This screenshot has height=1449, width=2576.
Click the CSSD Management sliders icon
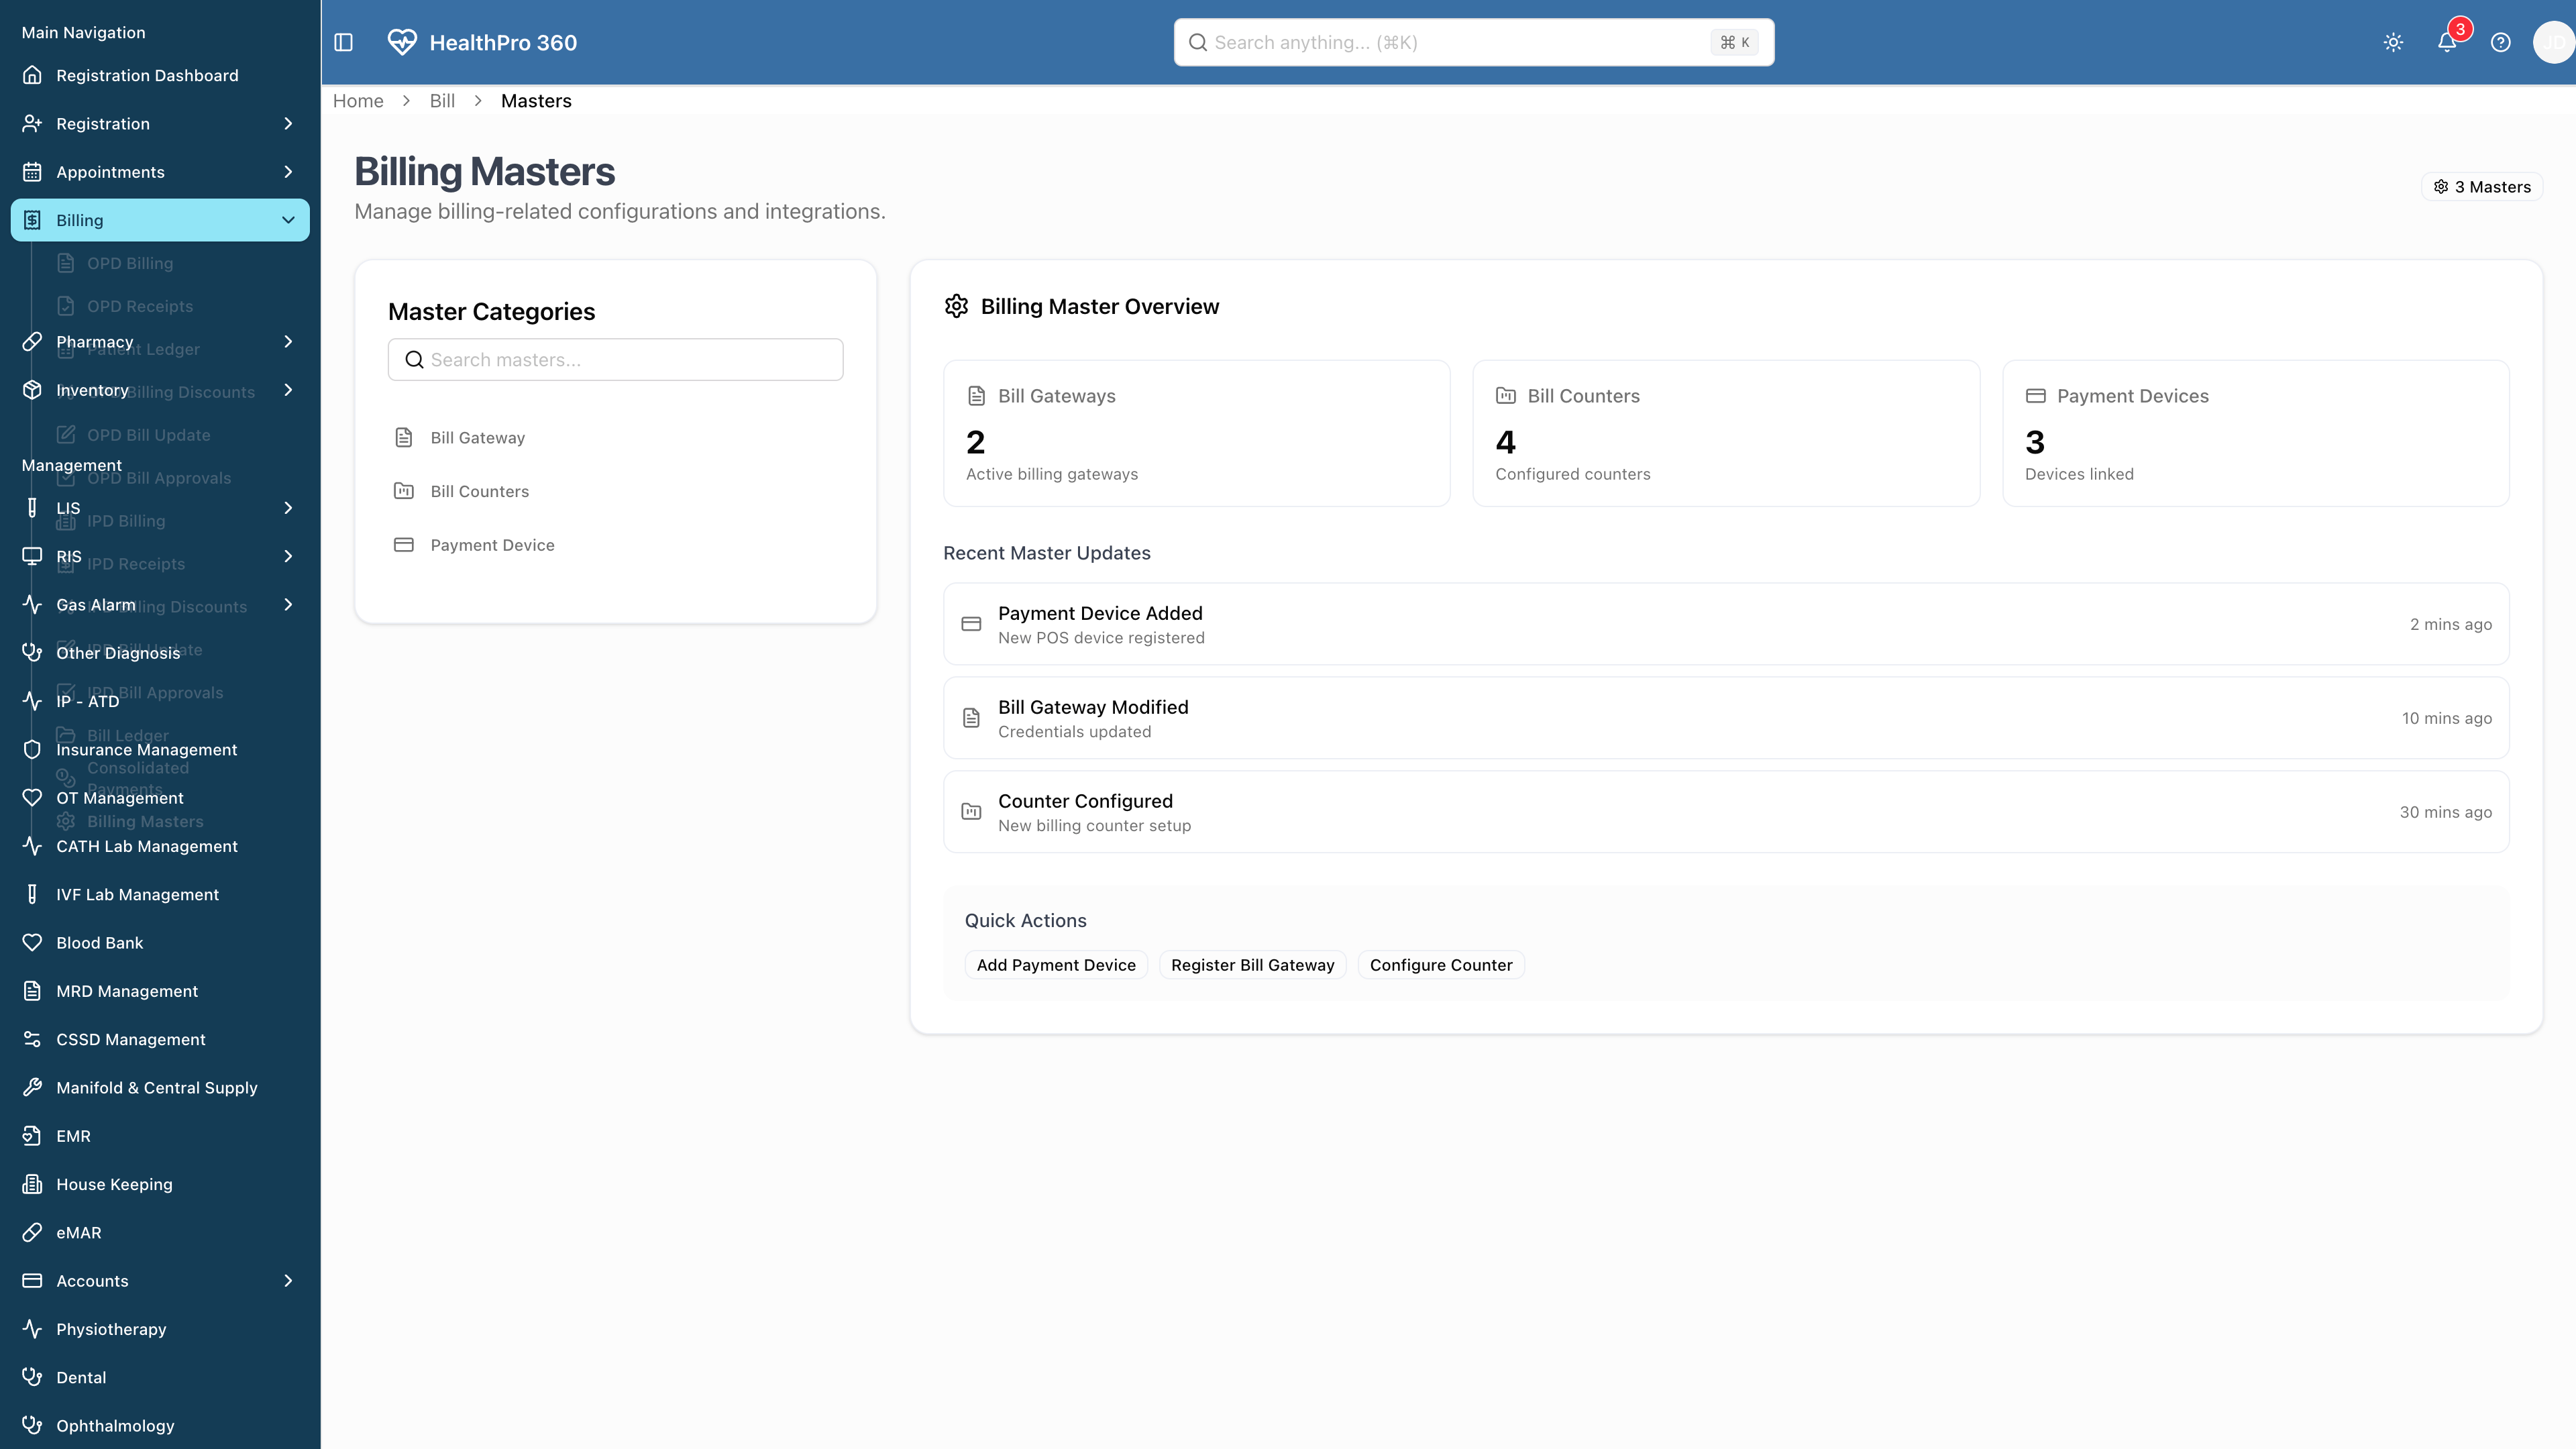[32, 1039]
